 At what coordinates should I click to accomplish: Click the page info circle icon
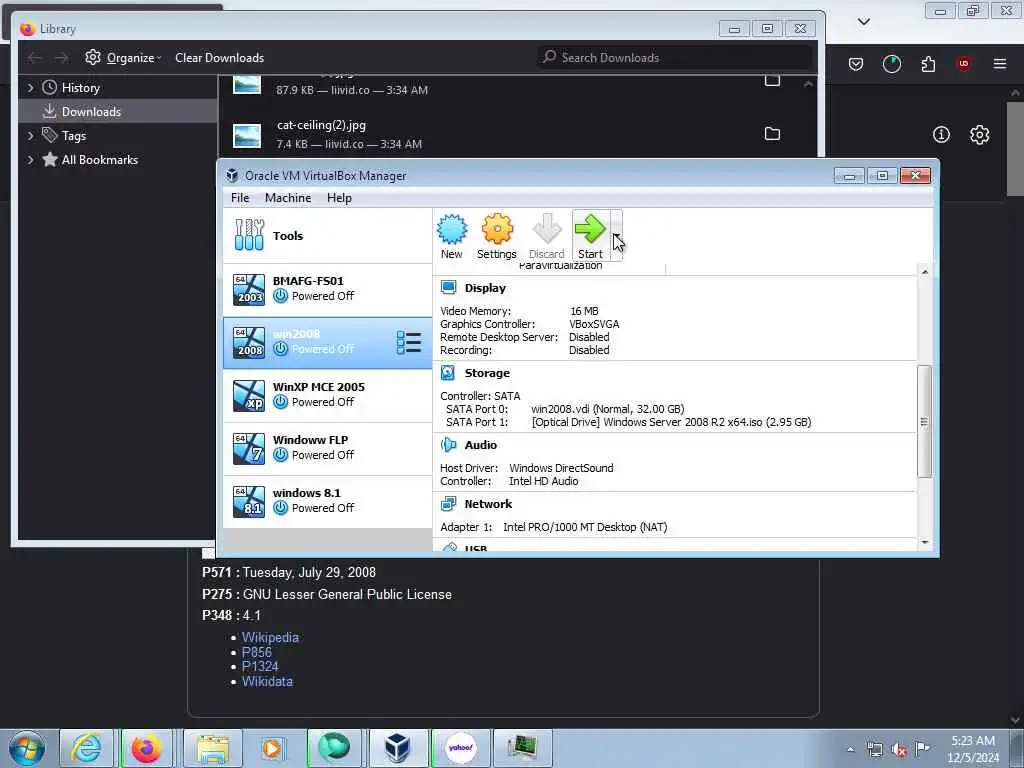941,135
